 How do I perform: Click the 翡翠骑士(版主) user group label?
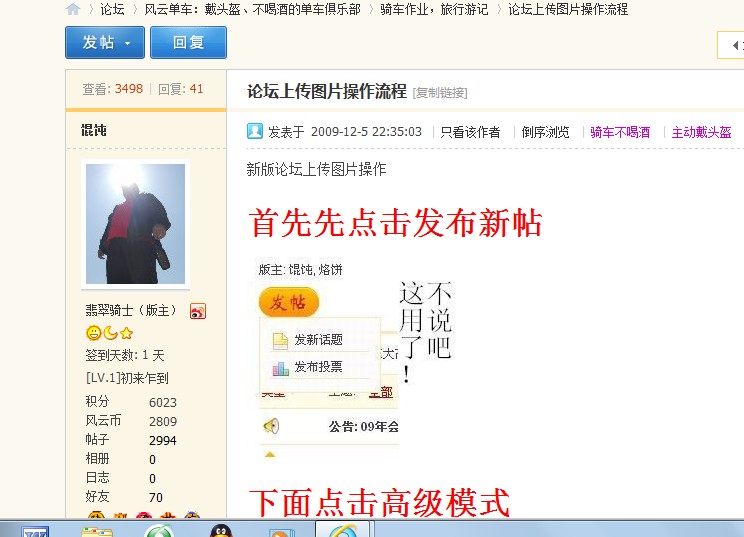coord(131,310)
